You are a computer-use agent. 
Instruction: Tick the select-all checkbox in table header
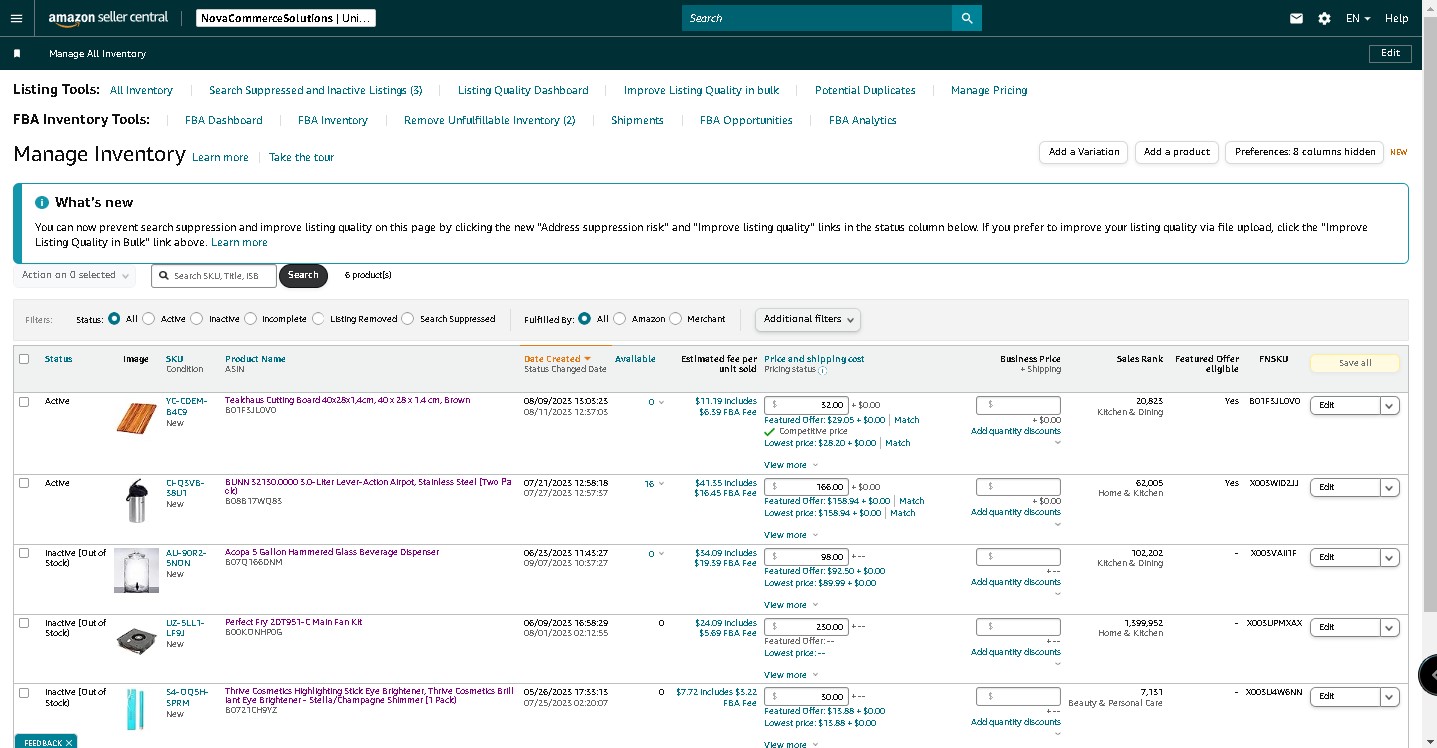[24, 359]
